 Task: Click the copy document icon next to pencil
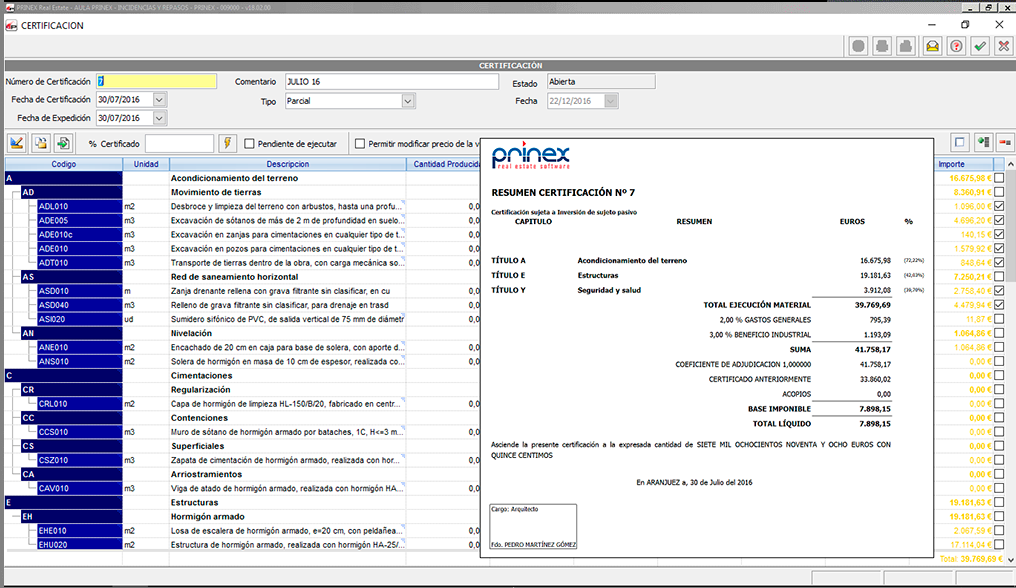(x=40, y=142)
